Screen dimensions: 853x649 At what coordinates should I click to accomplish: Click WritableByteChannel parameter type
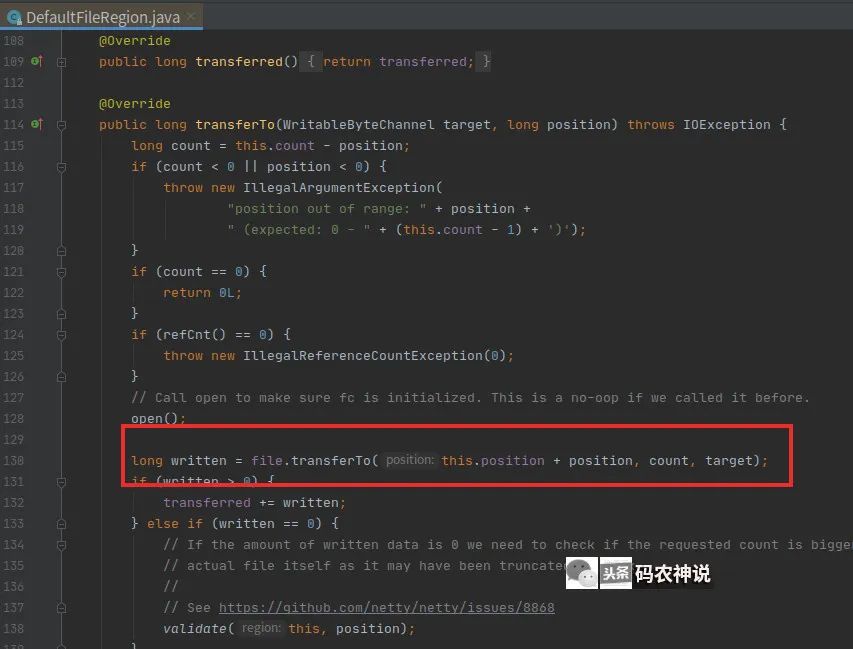click(x=358, y=125)
